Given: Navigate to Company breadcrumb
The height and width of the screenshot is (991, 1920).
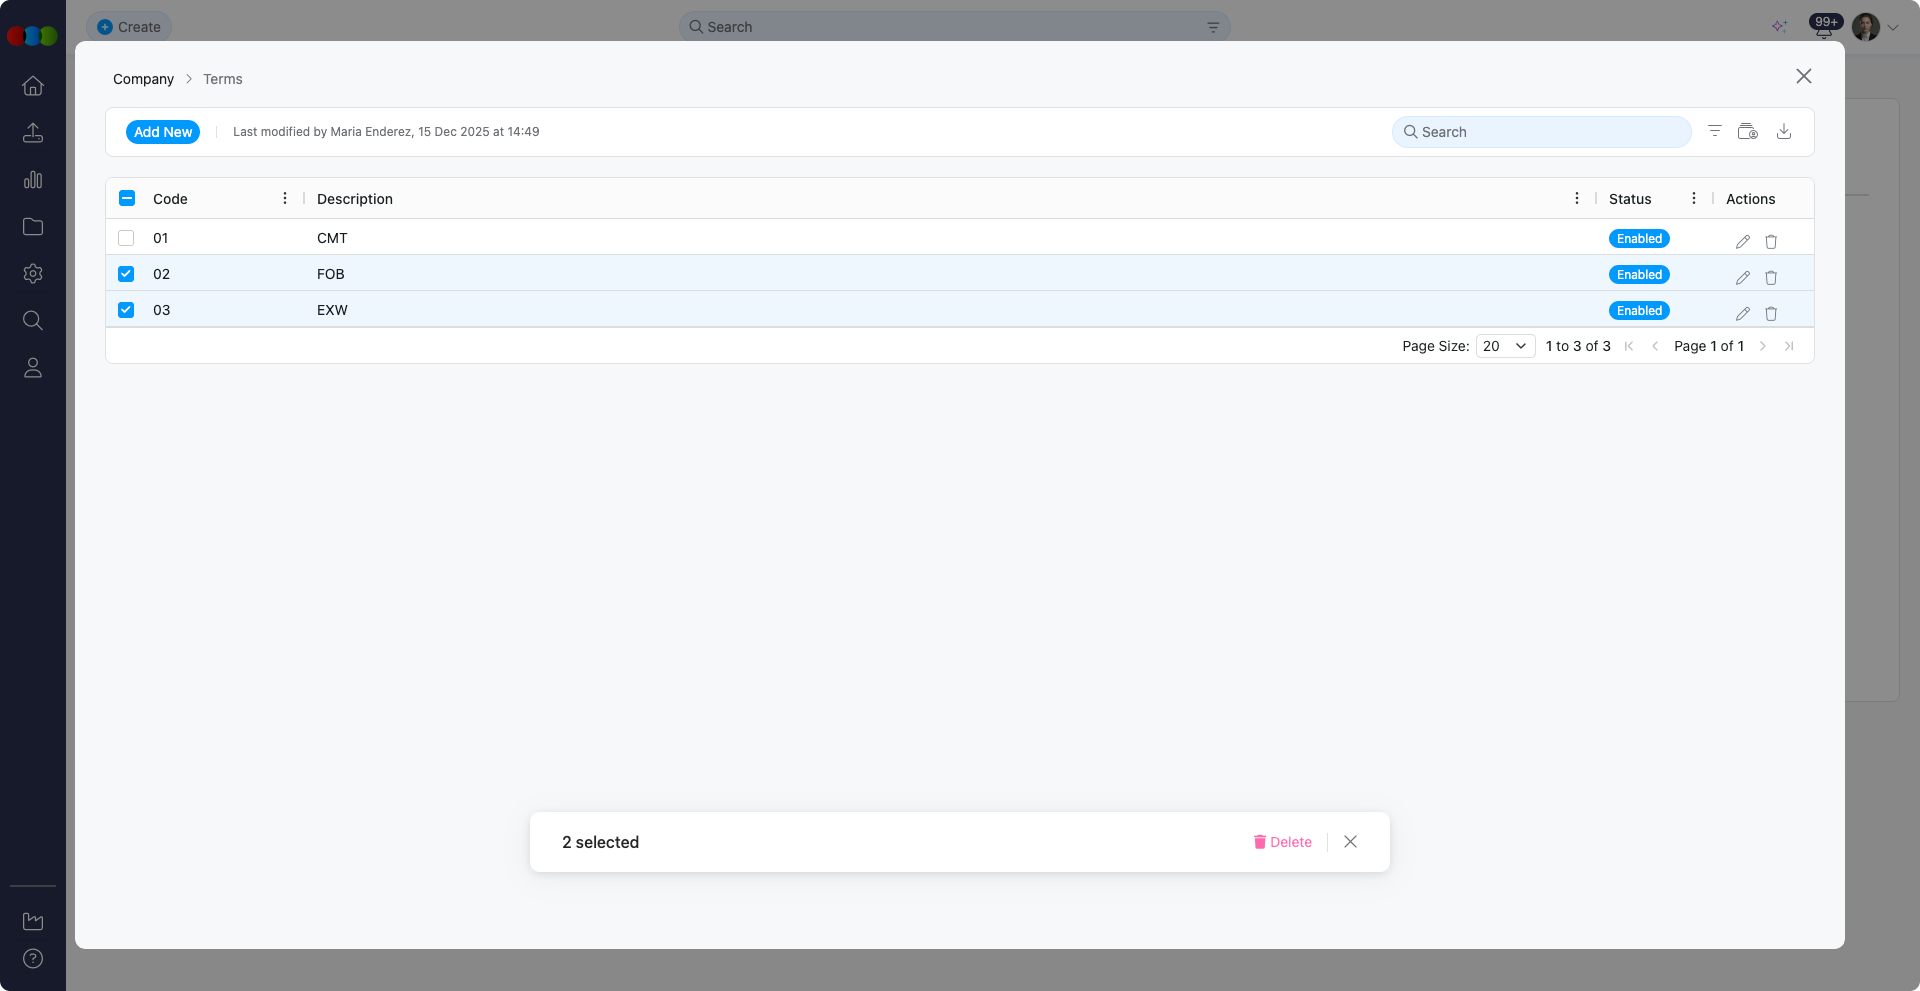Looking at the screenshot, I should 142,79.
